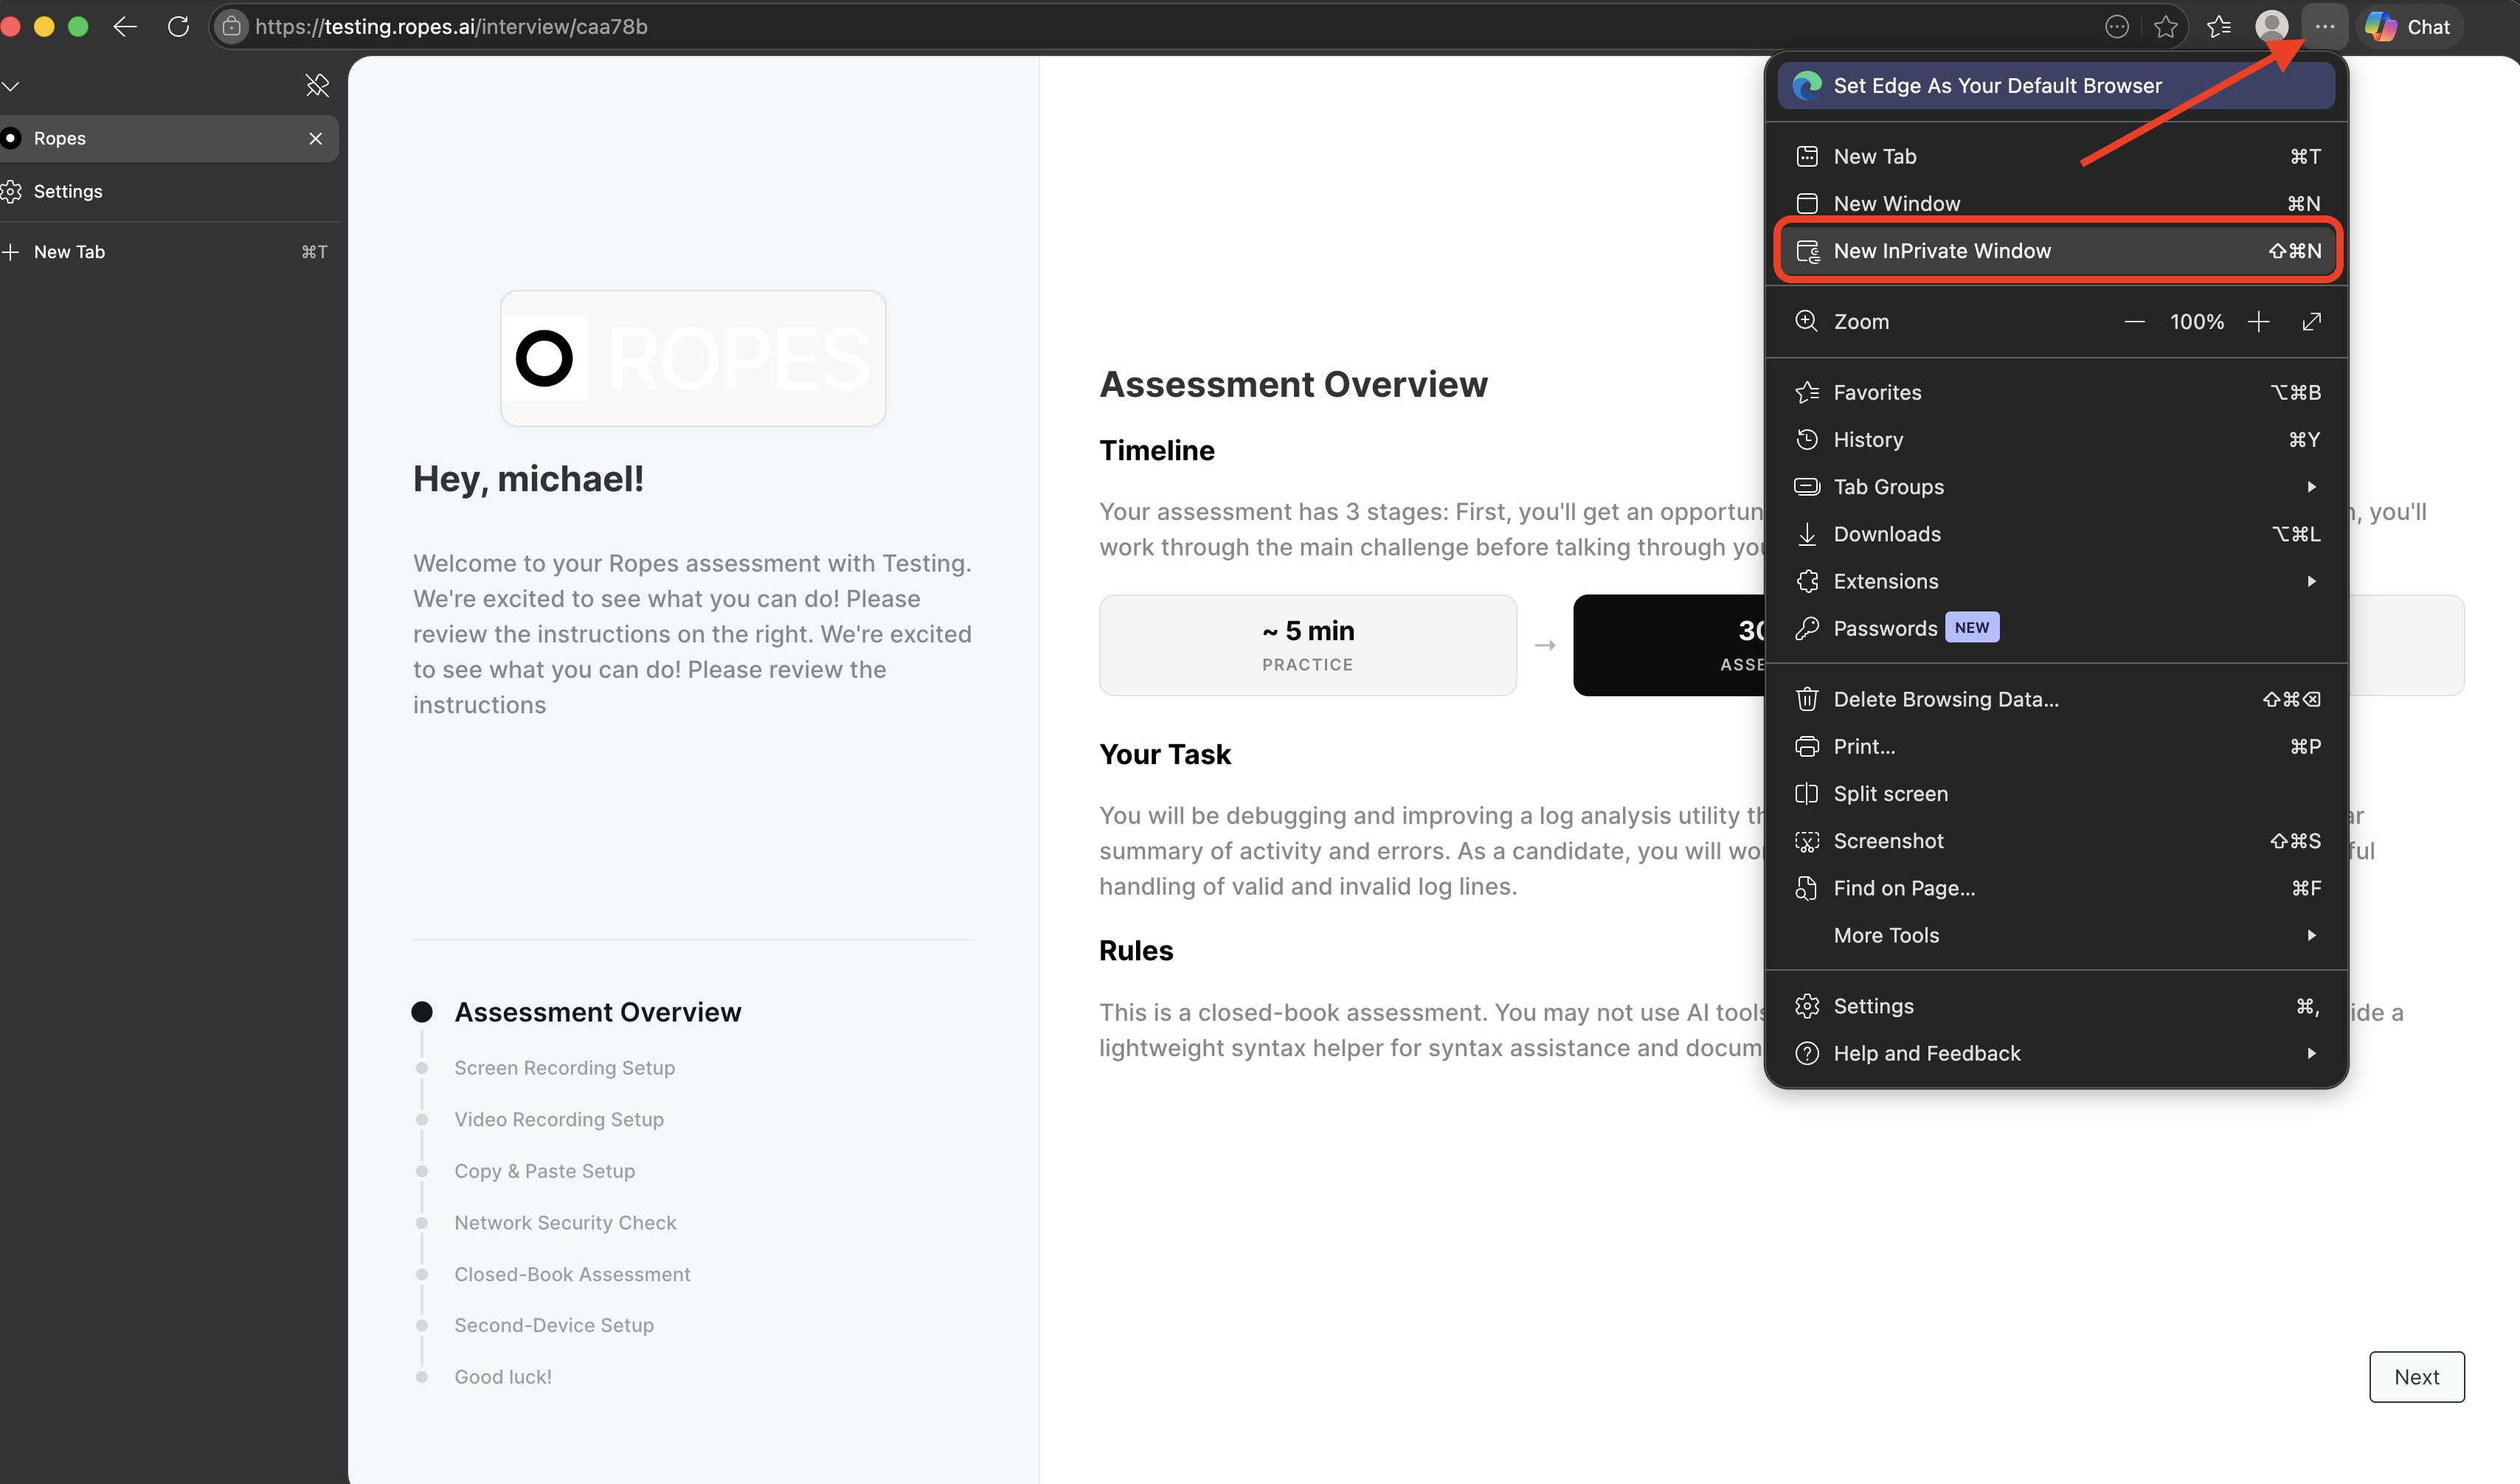Reload the page with the refresh icon
2520x1484 pixels.
(x=179, y=27)
